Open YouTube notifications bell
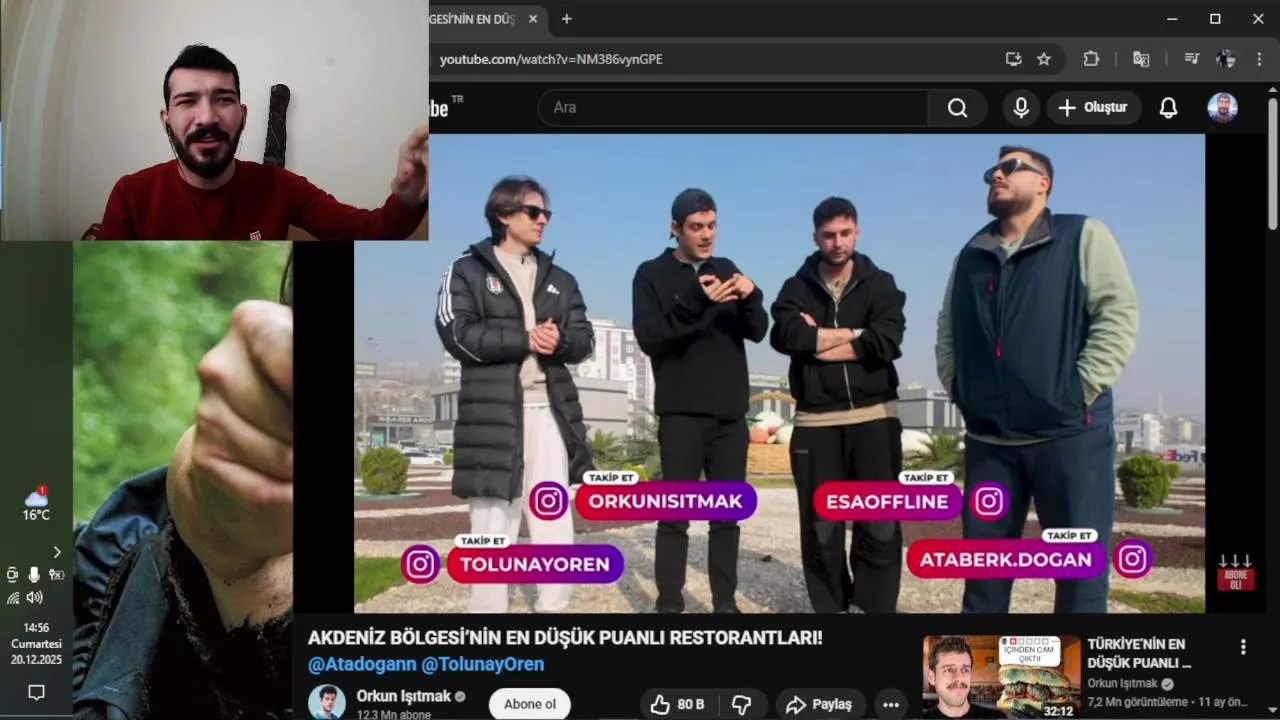1280x720 pixels. click(x=1168, y=108)
